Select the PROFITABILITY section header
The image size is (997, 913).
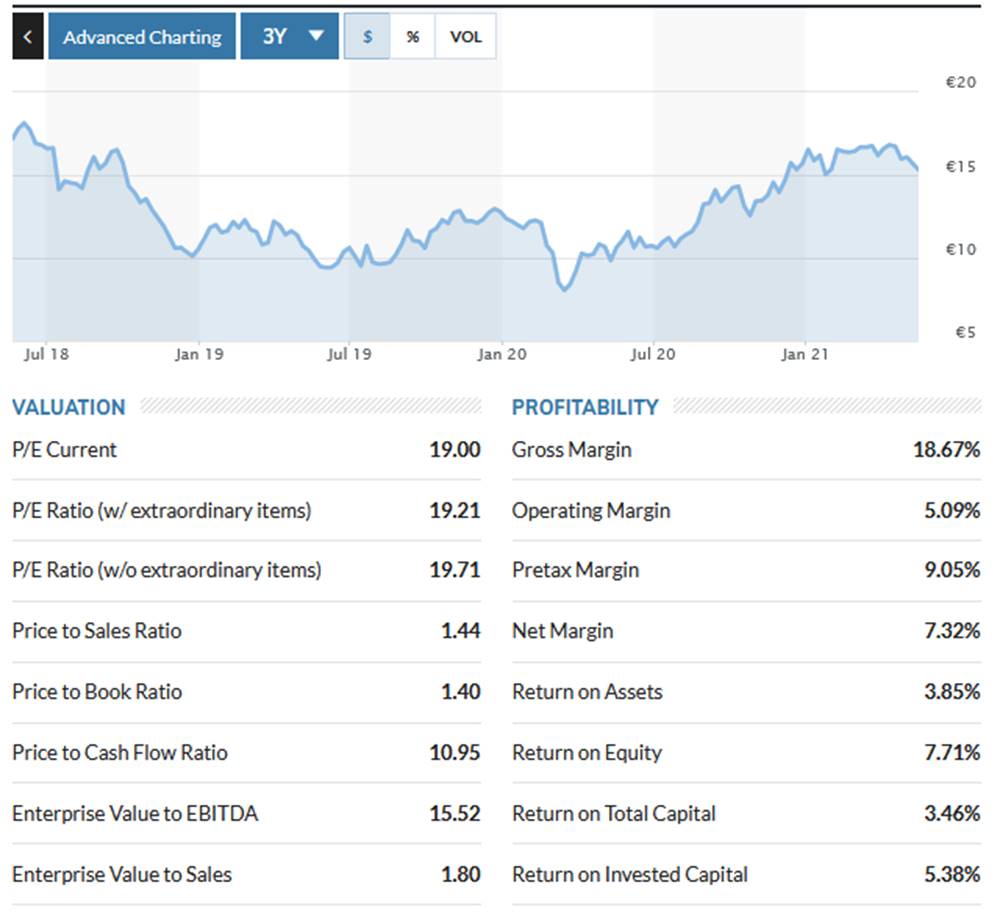[x=585, y=407]
